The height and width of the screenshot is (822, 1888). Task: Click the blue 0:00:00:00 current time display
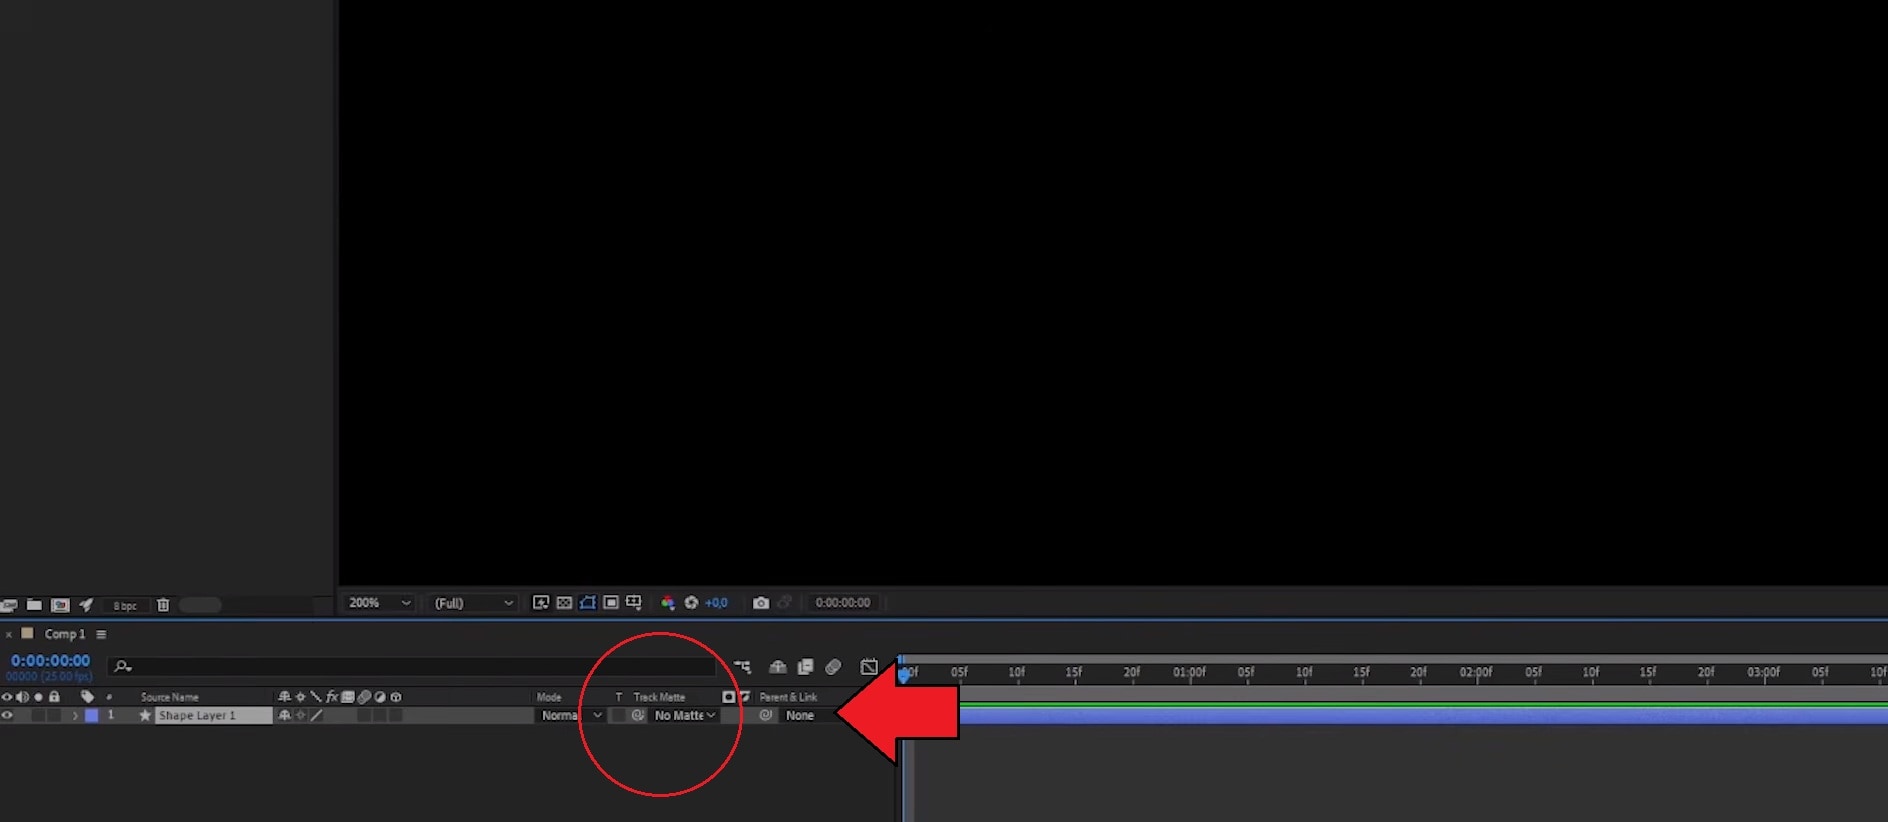[50, 661]
